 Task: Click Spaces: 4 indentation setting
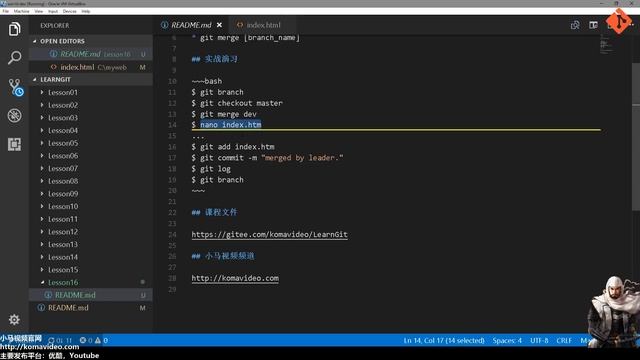tap(507, 340)
